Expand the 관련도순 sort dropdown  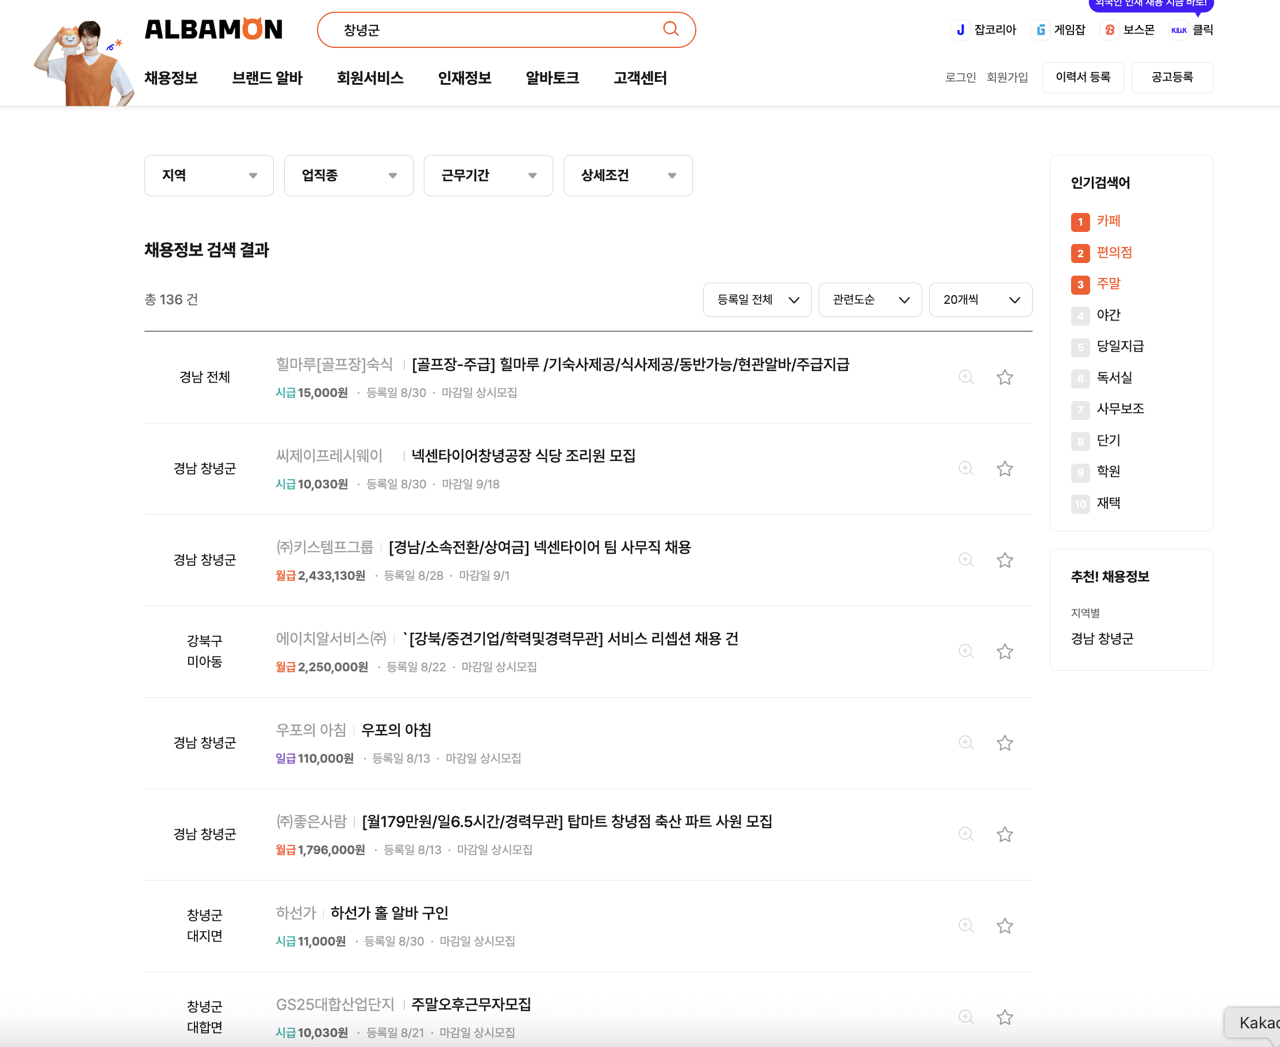coord(870,299)
